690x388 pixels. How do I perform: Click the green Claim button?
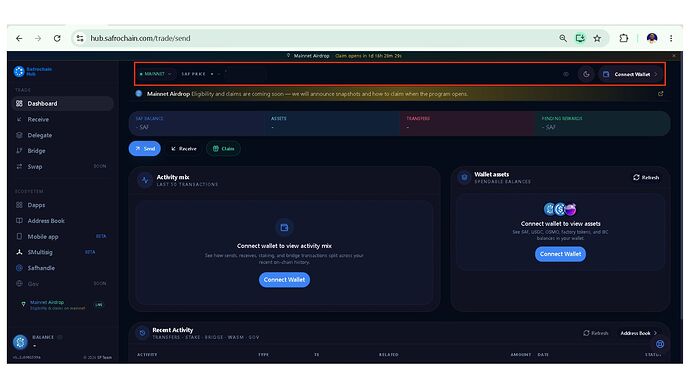[x=223, y=149]
